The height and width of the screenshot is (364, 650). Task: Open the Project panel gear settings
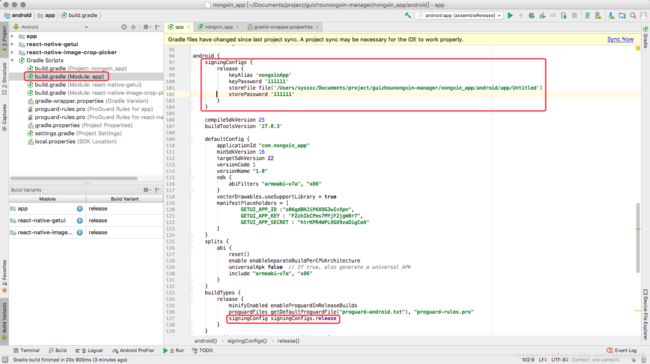point(146,27)
